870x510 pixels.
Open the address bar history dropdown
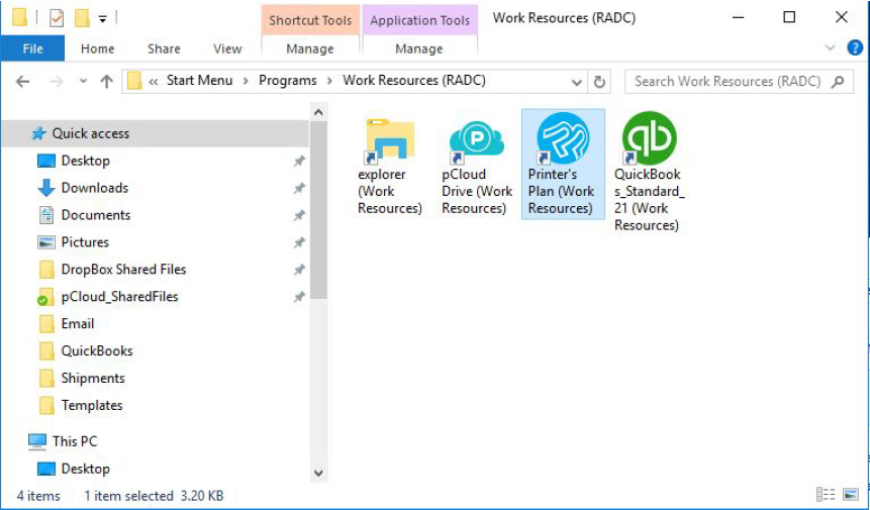point(576,82)
